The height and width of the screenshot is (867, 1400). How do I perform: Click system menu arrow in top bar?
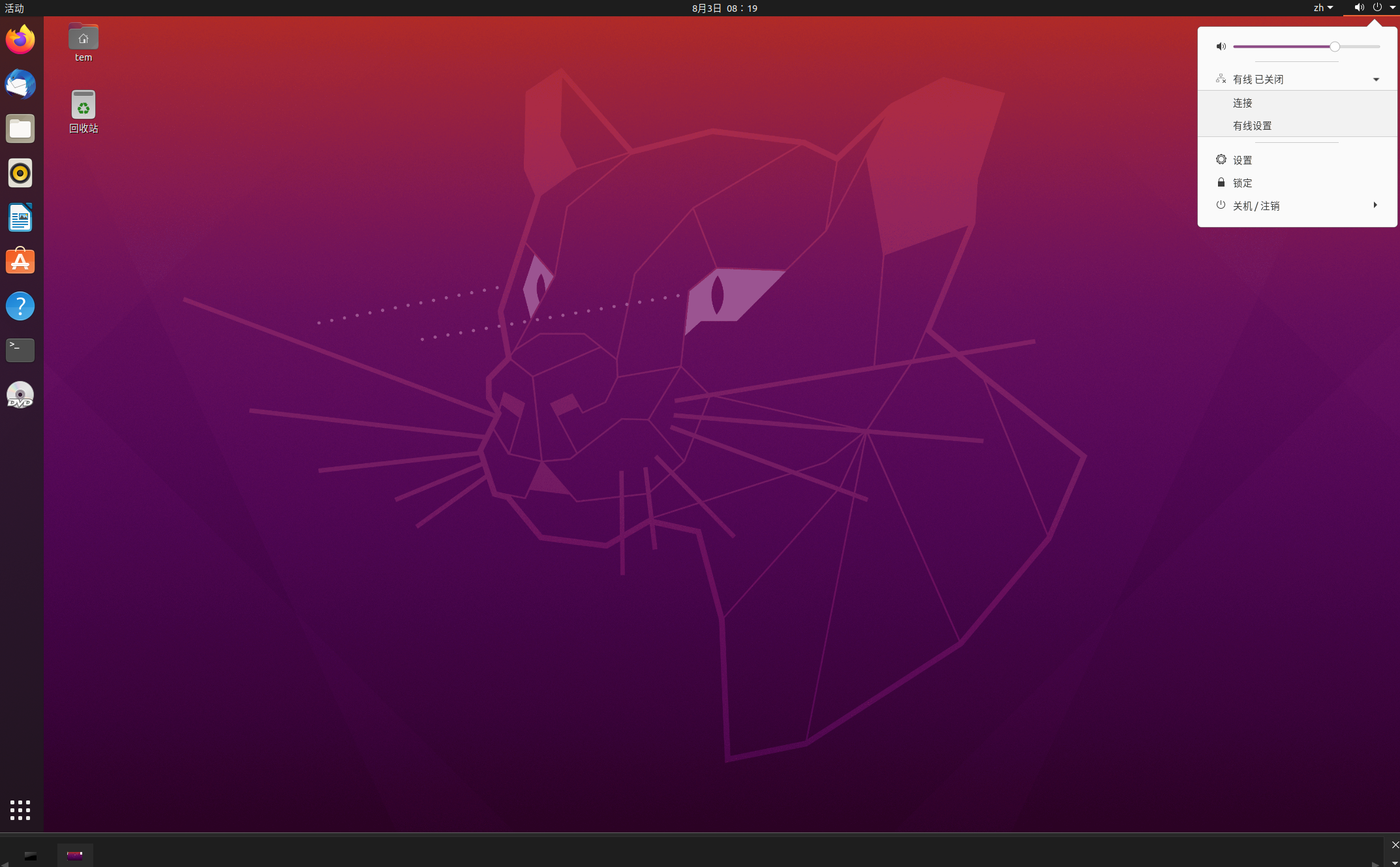pyautogui.click(x=1392, y=7)
